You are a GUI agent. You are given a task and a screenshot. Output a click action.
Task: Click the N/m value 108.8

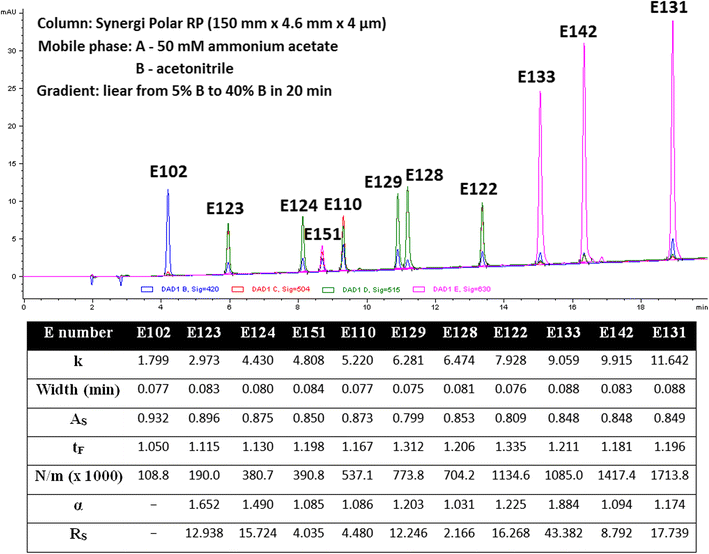pos(153,475)
